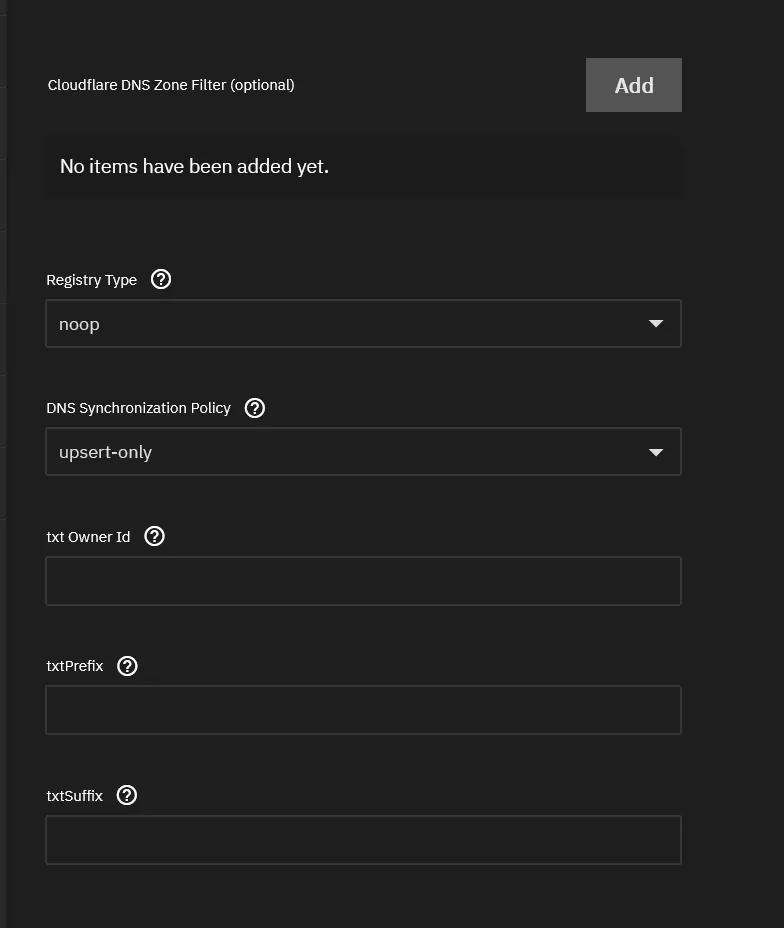Select the help icon beside Registry Type label
The width and height of the screenshot is (784, 928).
pos(161,280)
